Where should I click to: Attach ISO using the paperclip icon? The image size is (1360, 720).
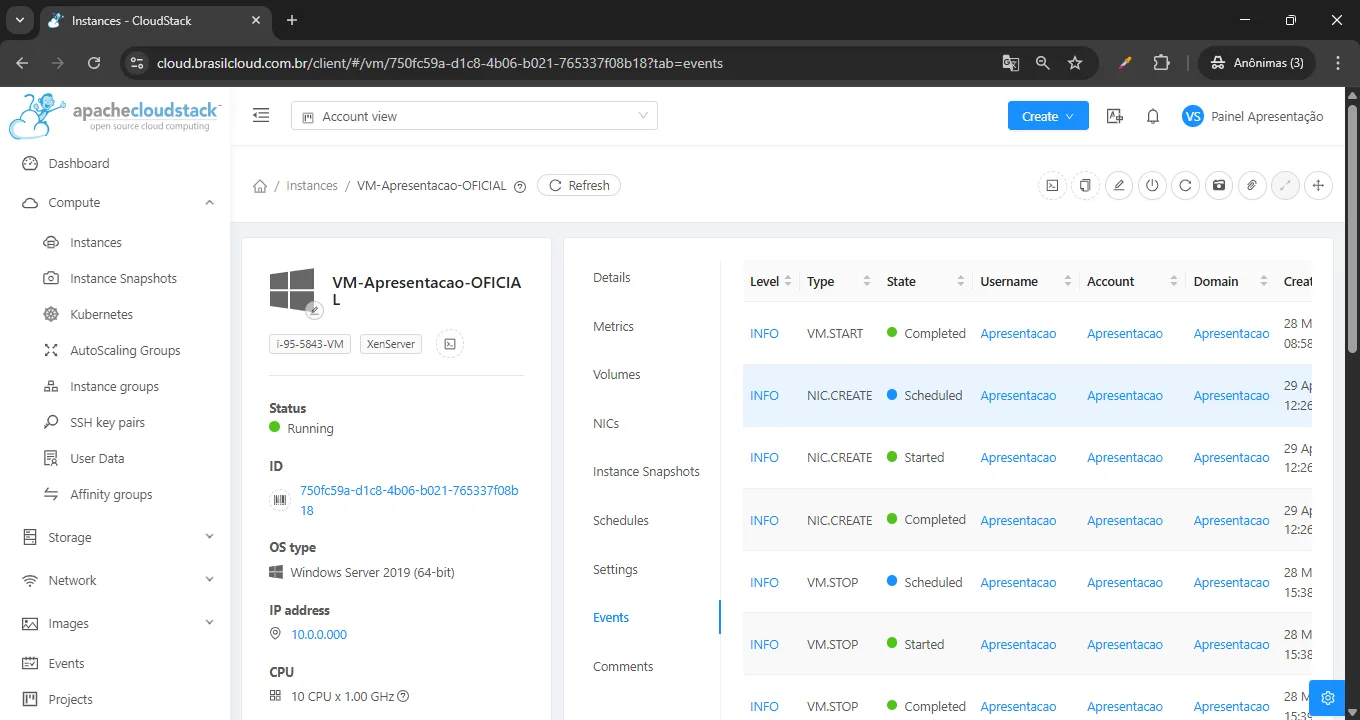1252,185
